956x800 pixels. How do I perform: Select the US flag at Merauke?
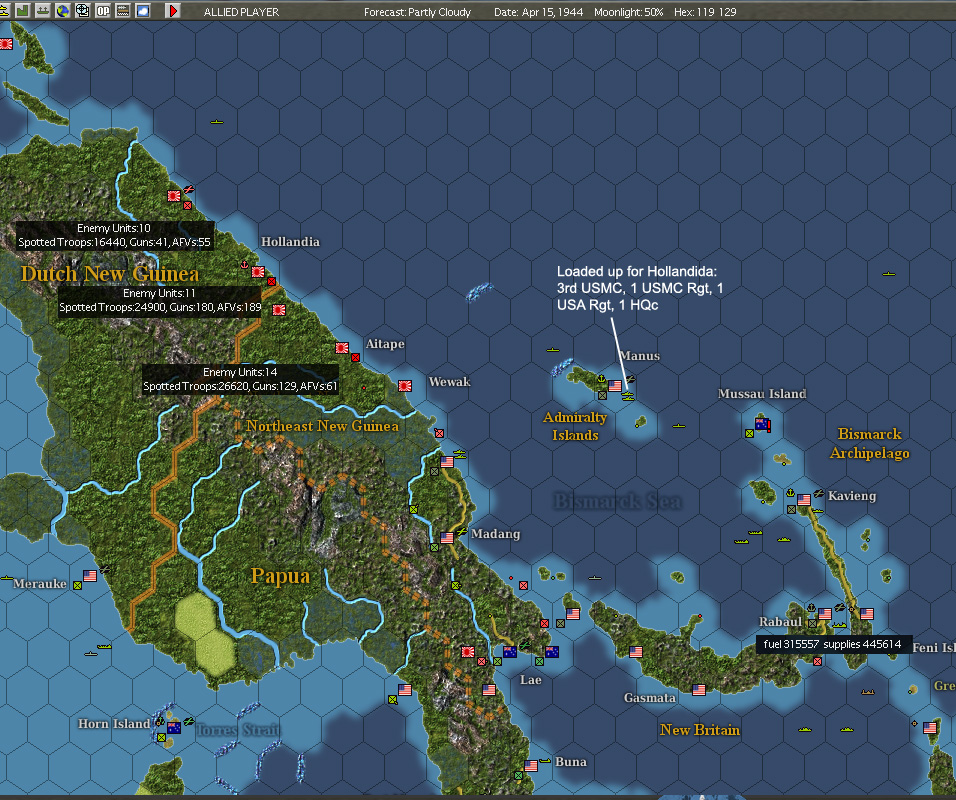click(x=90, y=576)
